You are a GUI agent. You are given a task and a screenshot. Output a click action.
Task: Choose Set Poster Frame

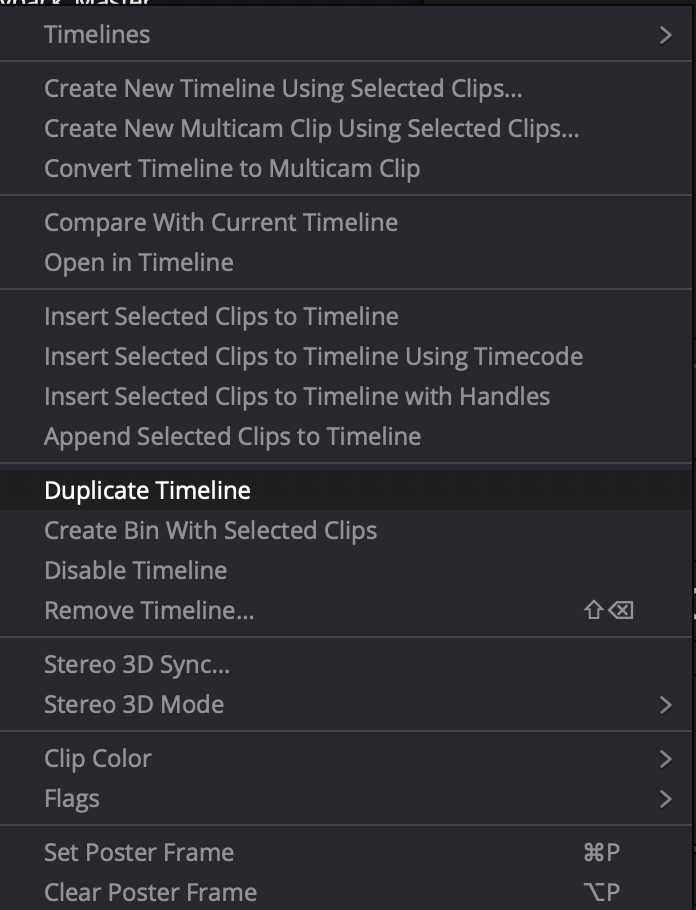pyautogui.click(x=346, y=853)
